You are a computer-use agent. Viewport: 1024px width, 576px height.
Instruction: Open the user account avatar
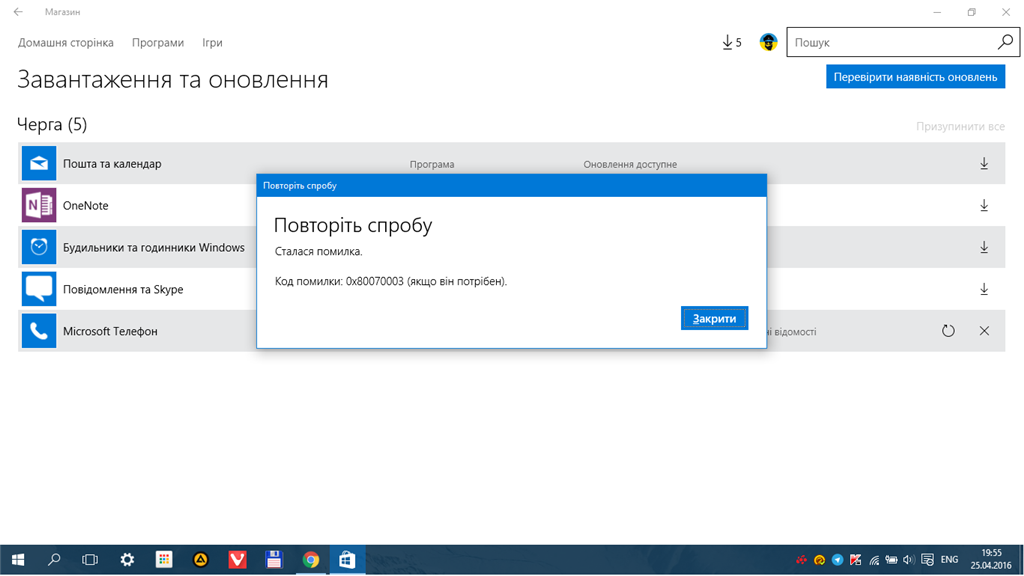[768, 43]
